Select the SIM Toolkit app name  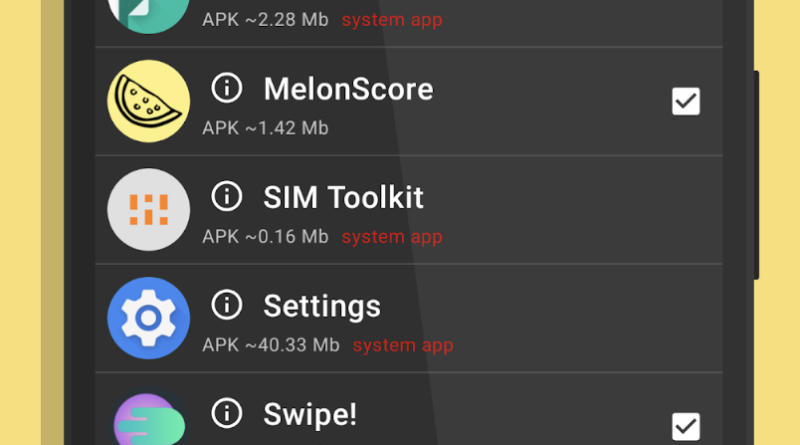[x=343, y=197]
